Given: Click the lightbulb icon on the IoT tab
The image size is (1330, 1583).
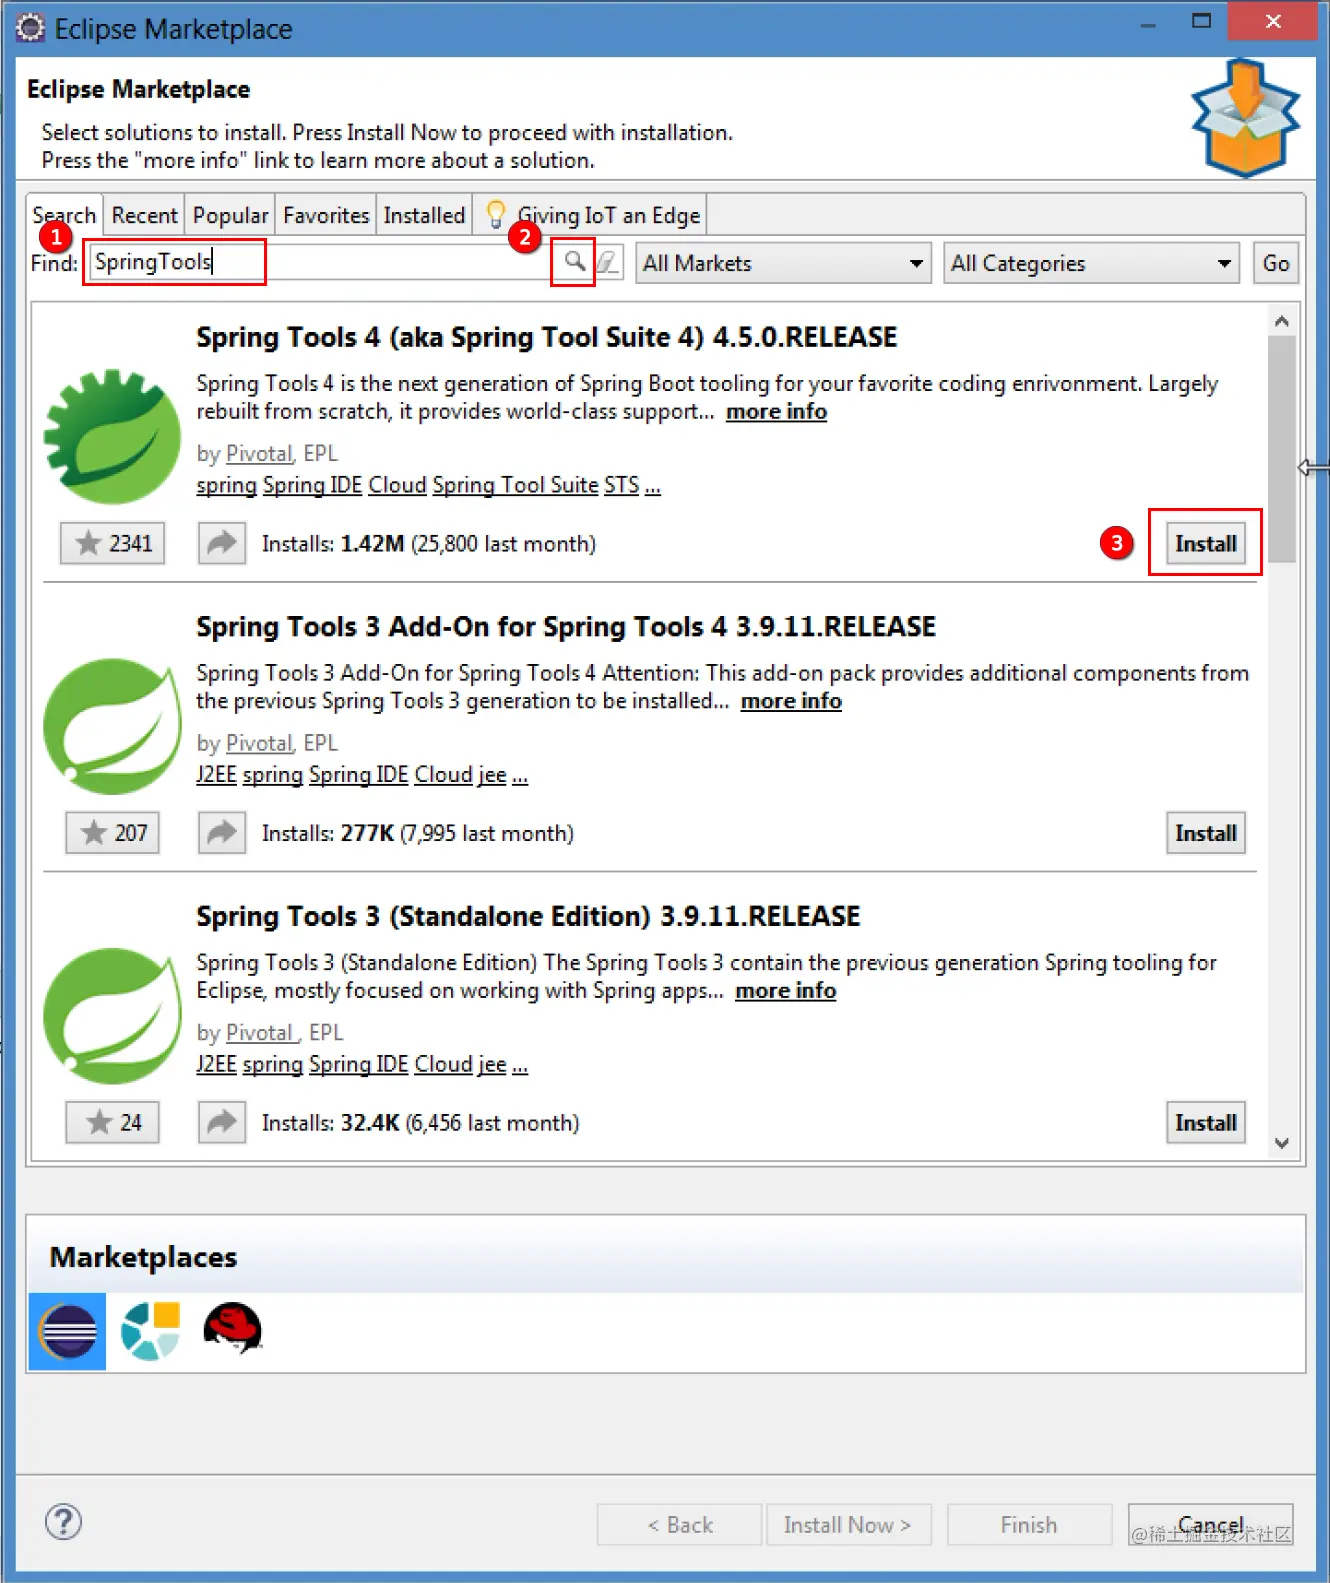Looking at the screenshot, I should (x=495, y=214).
